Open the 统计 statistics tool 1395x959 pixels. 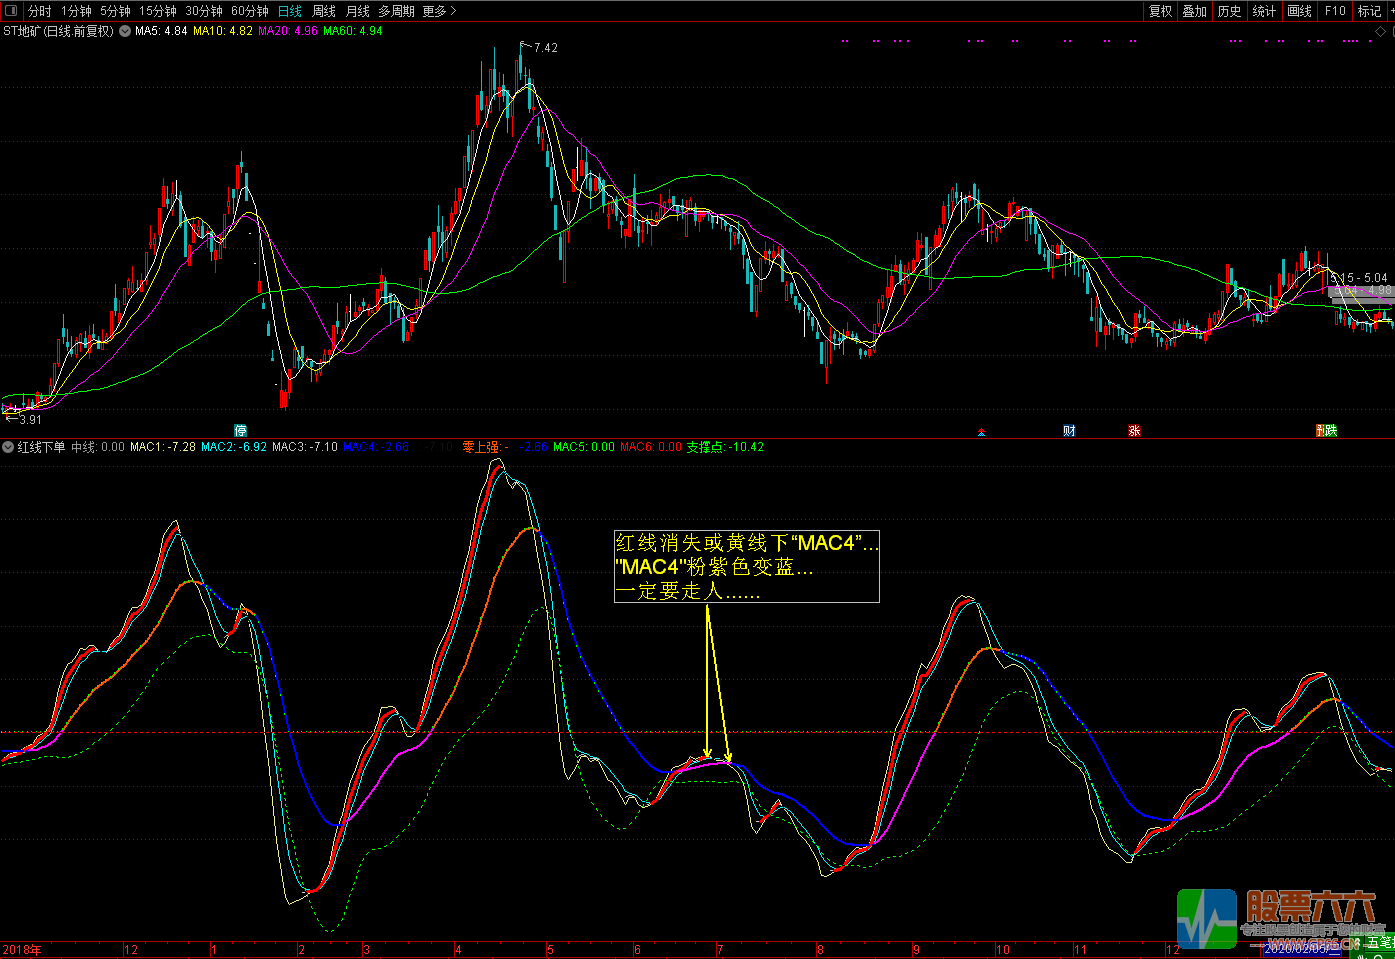(x=1265, y=11)
